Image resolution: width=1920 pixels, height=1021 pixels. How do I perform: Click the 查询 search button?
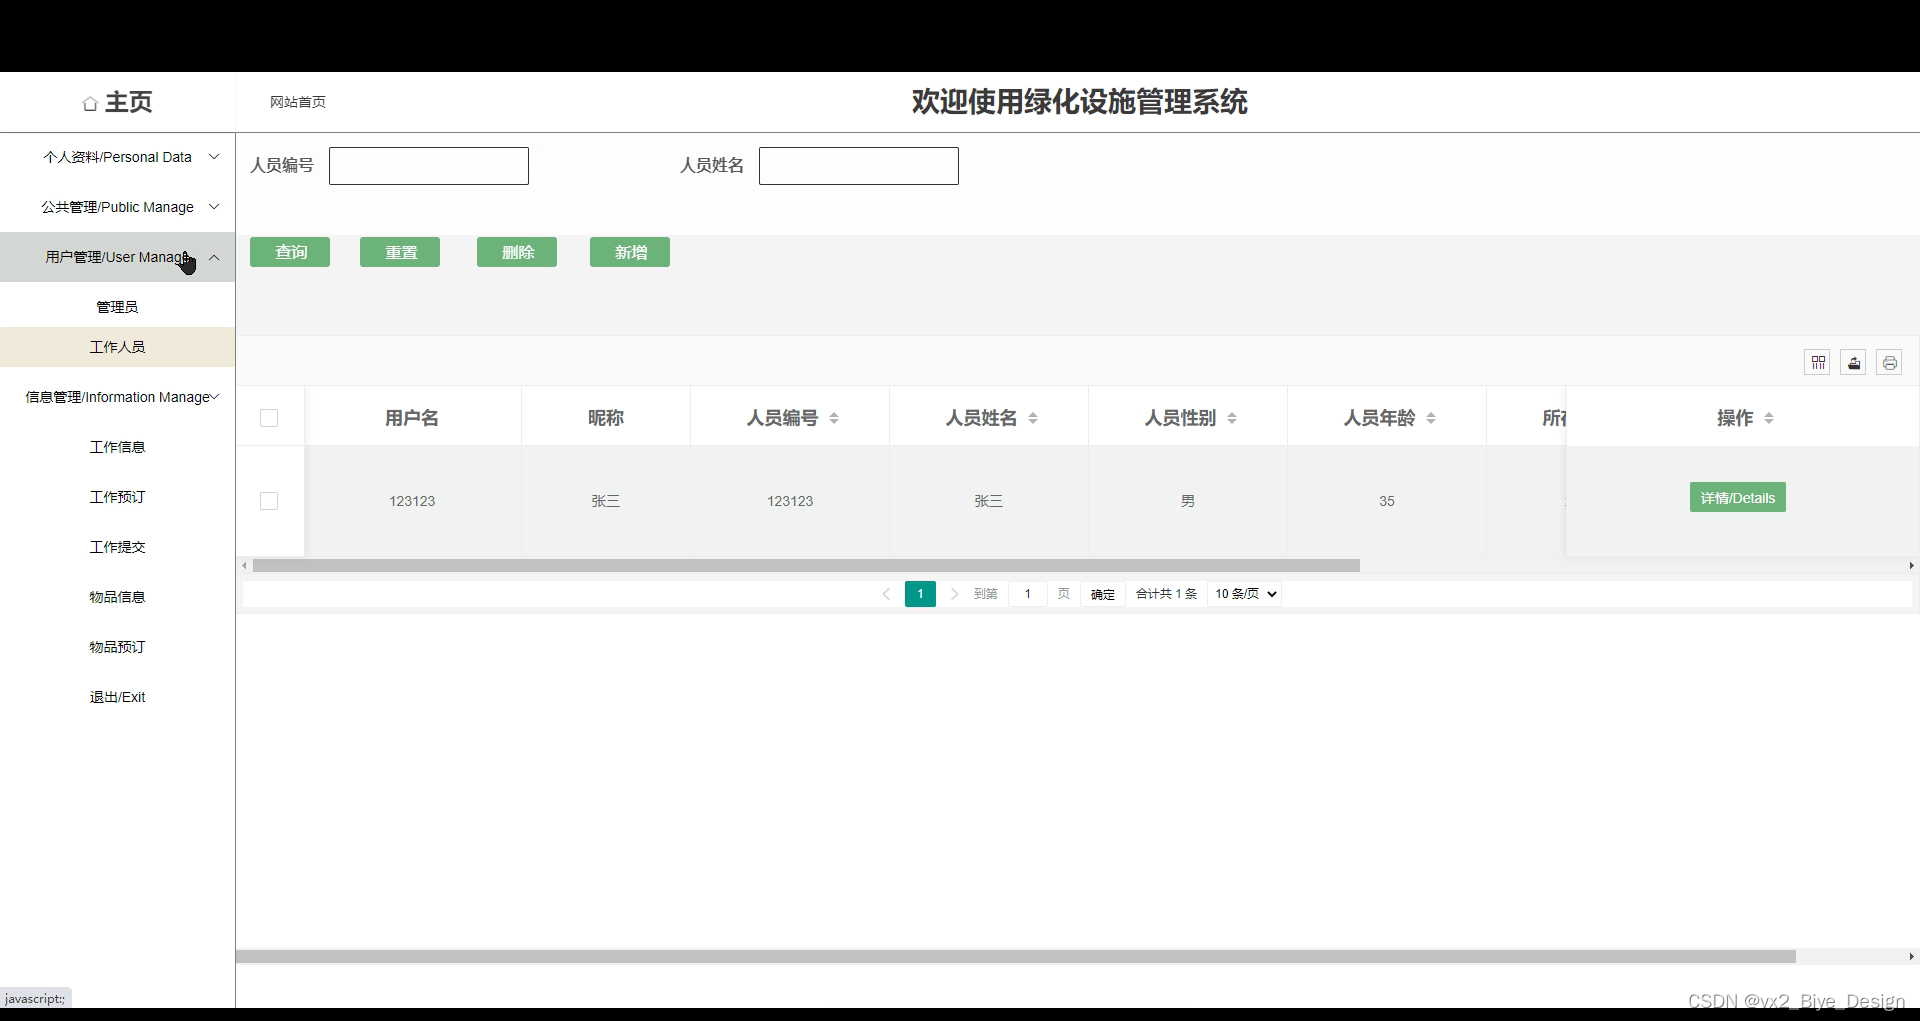(289, 252)
